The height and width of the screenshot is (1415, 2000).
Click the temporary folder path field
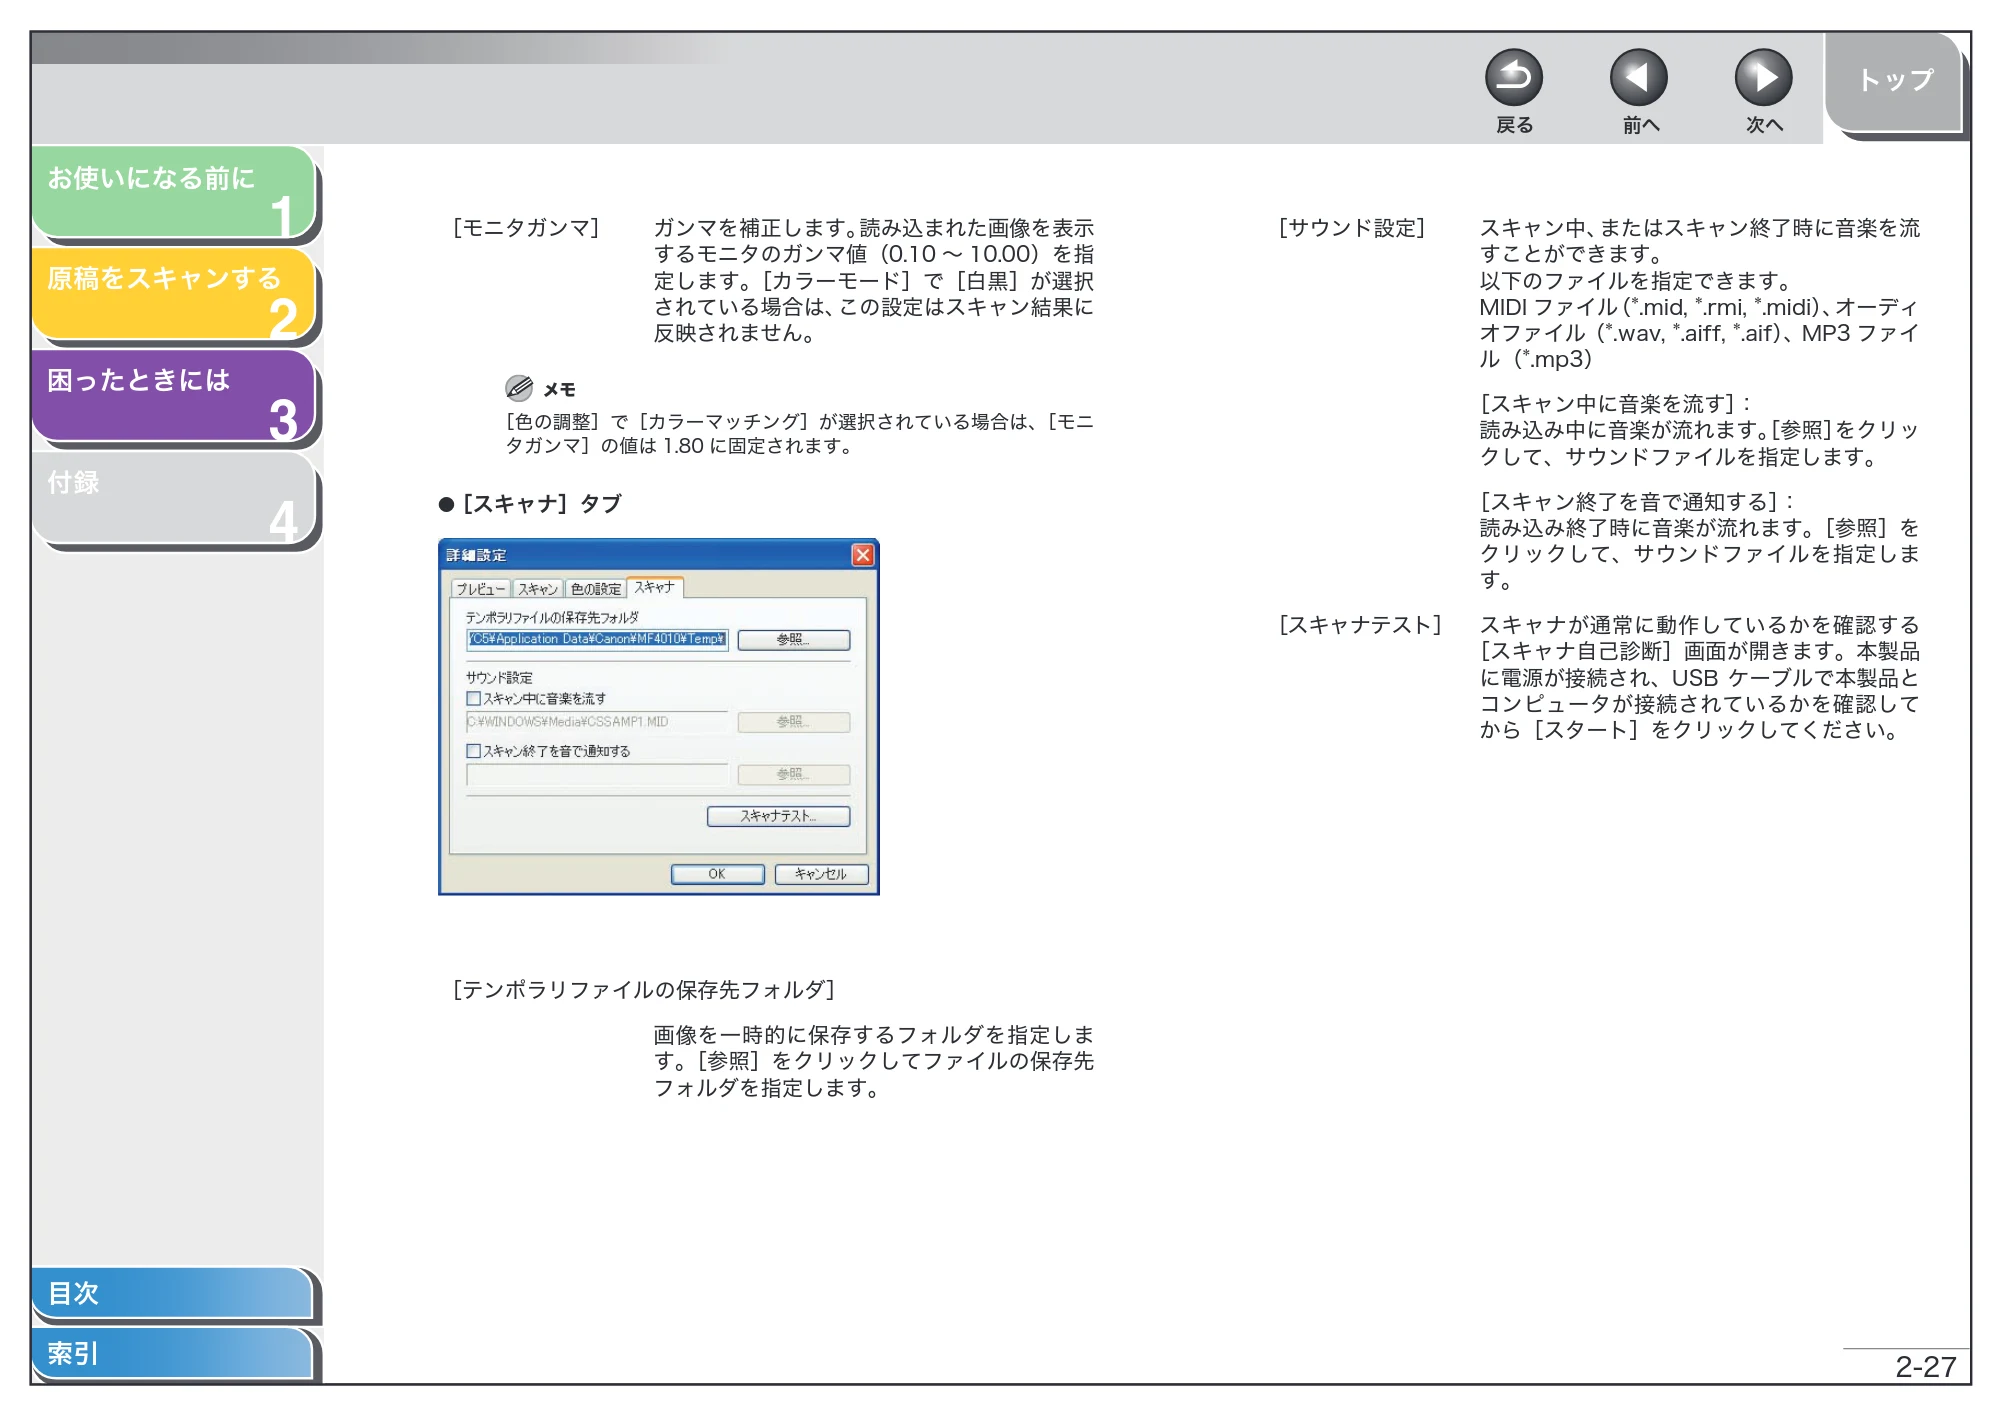(x=597, y=639)
